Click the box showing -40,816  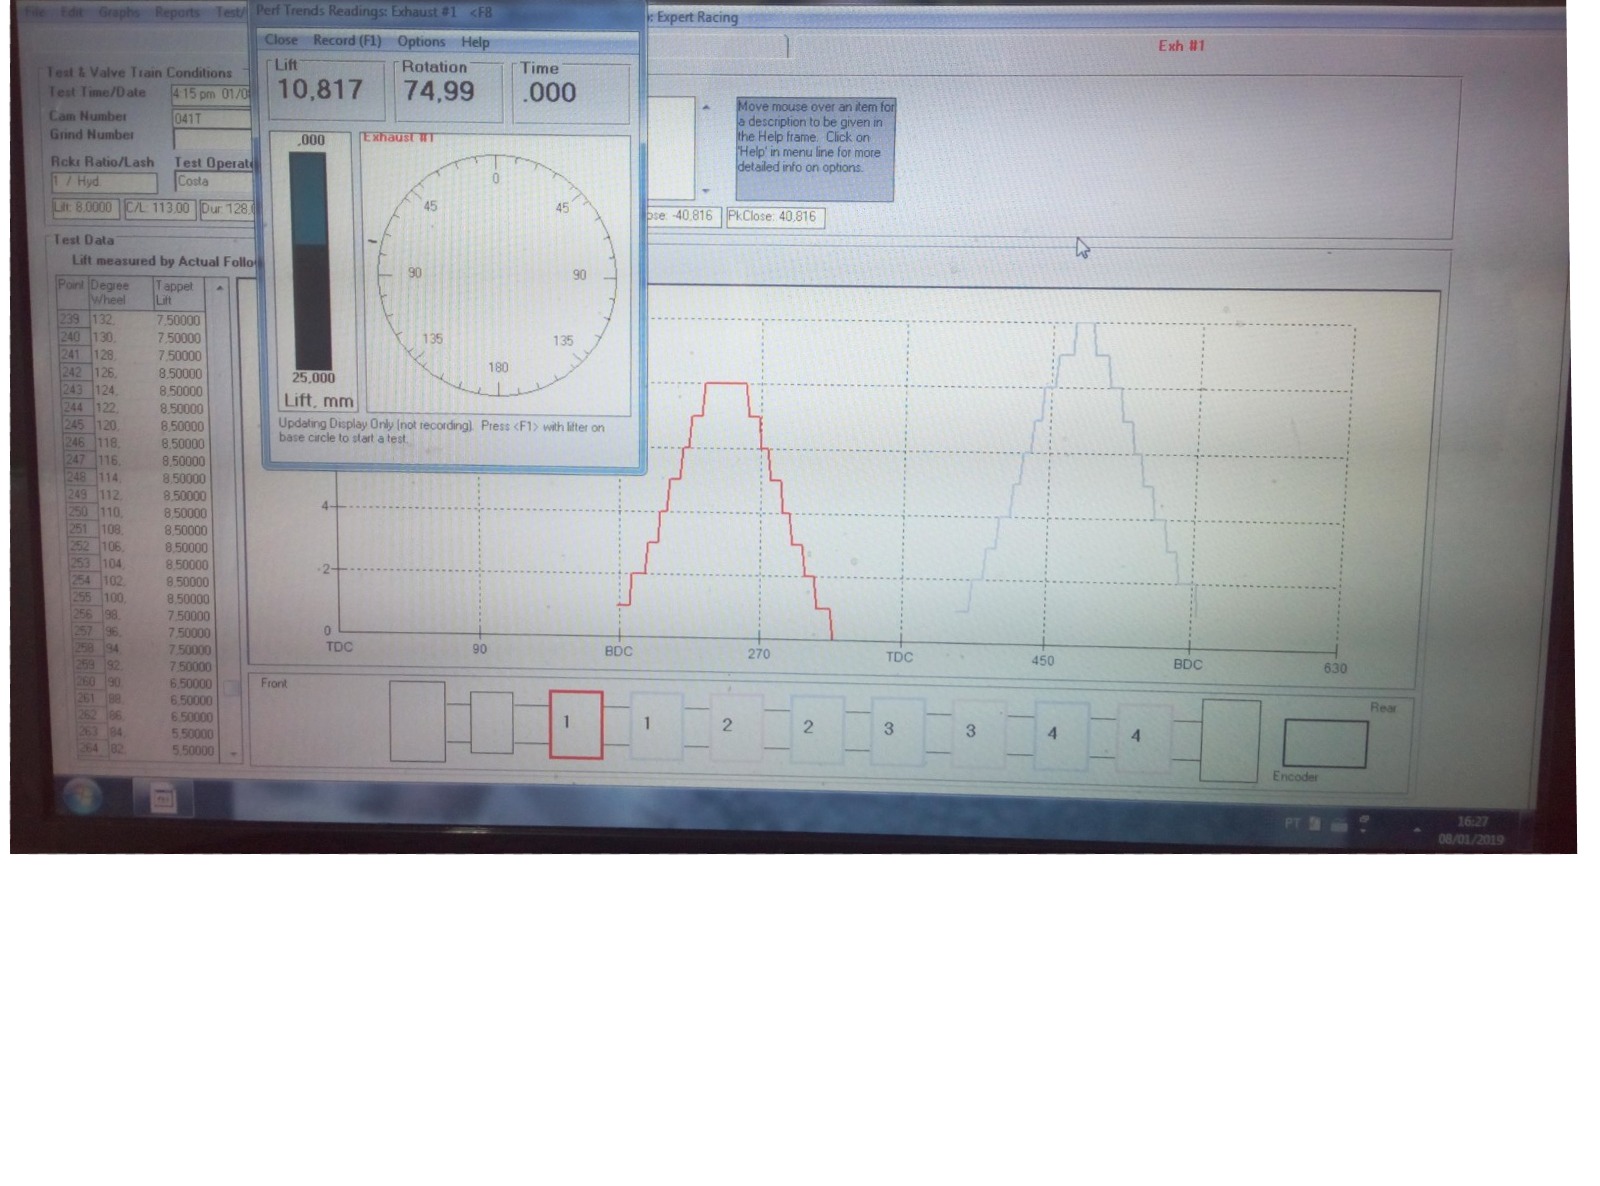pos(682,216)
